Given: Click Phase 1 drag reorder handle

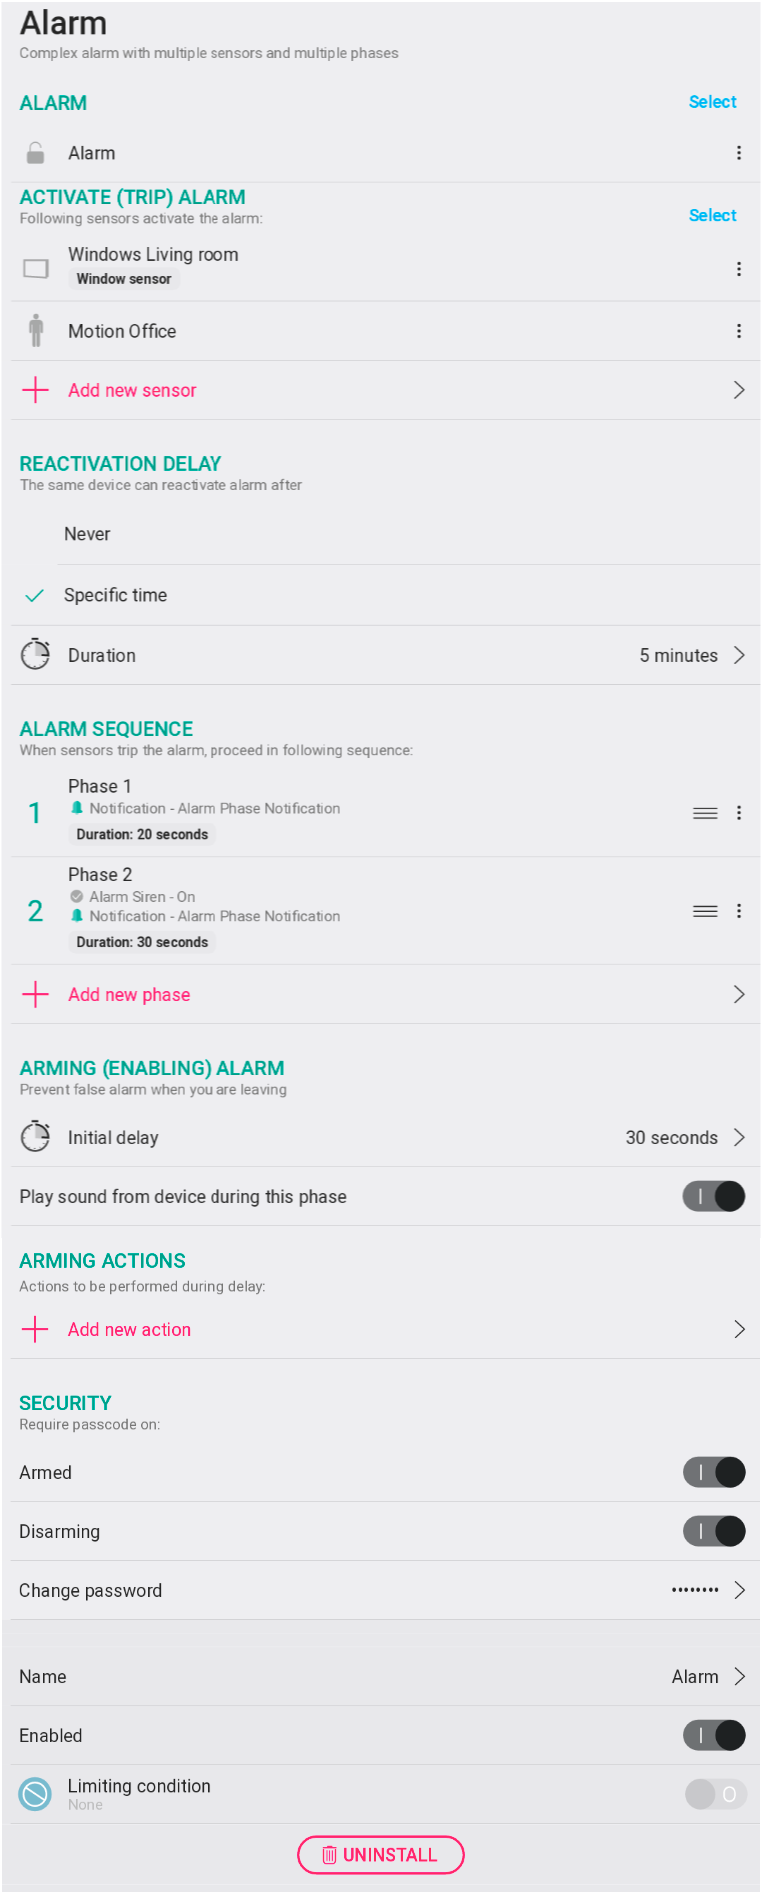Looking at the screenshot, I should [x=705, y=813].
